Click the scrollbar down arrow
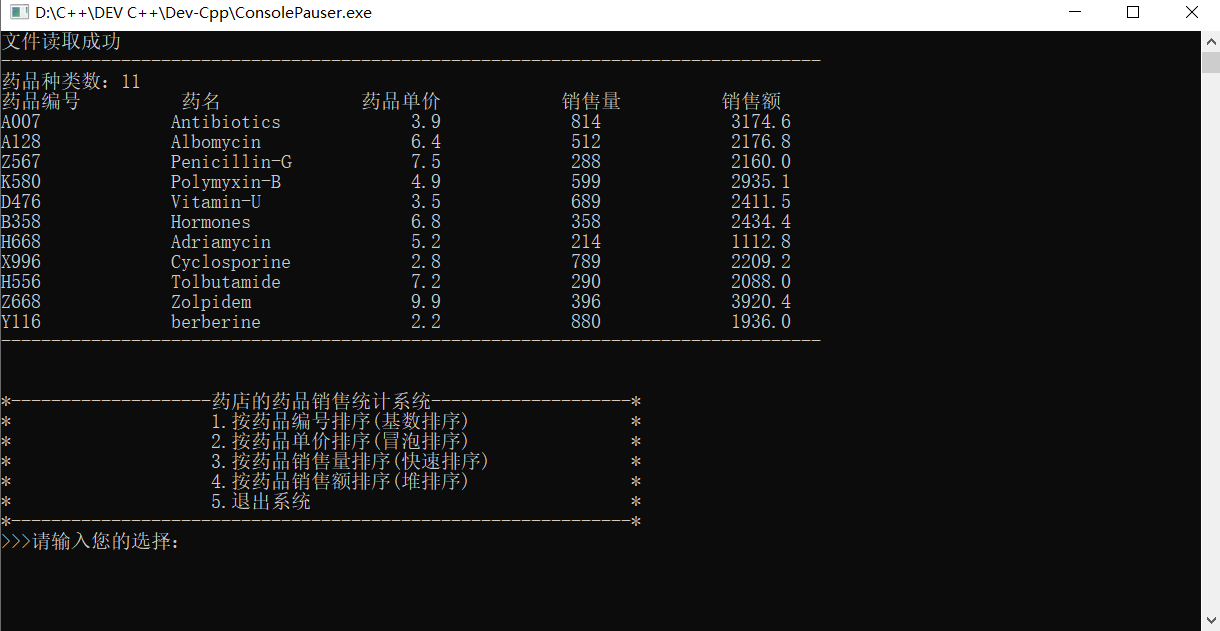Screen dimensions: 1220x631 coord(1211,621)
